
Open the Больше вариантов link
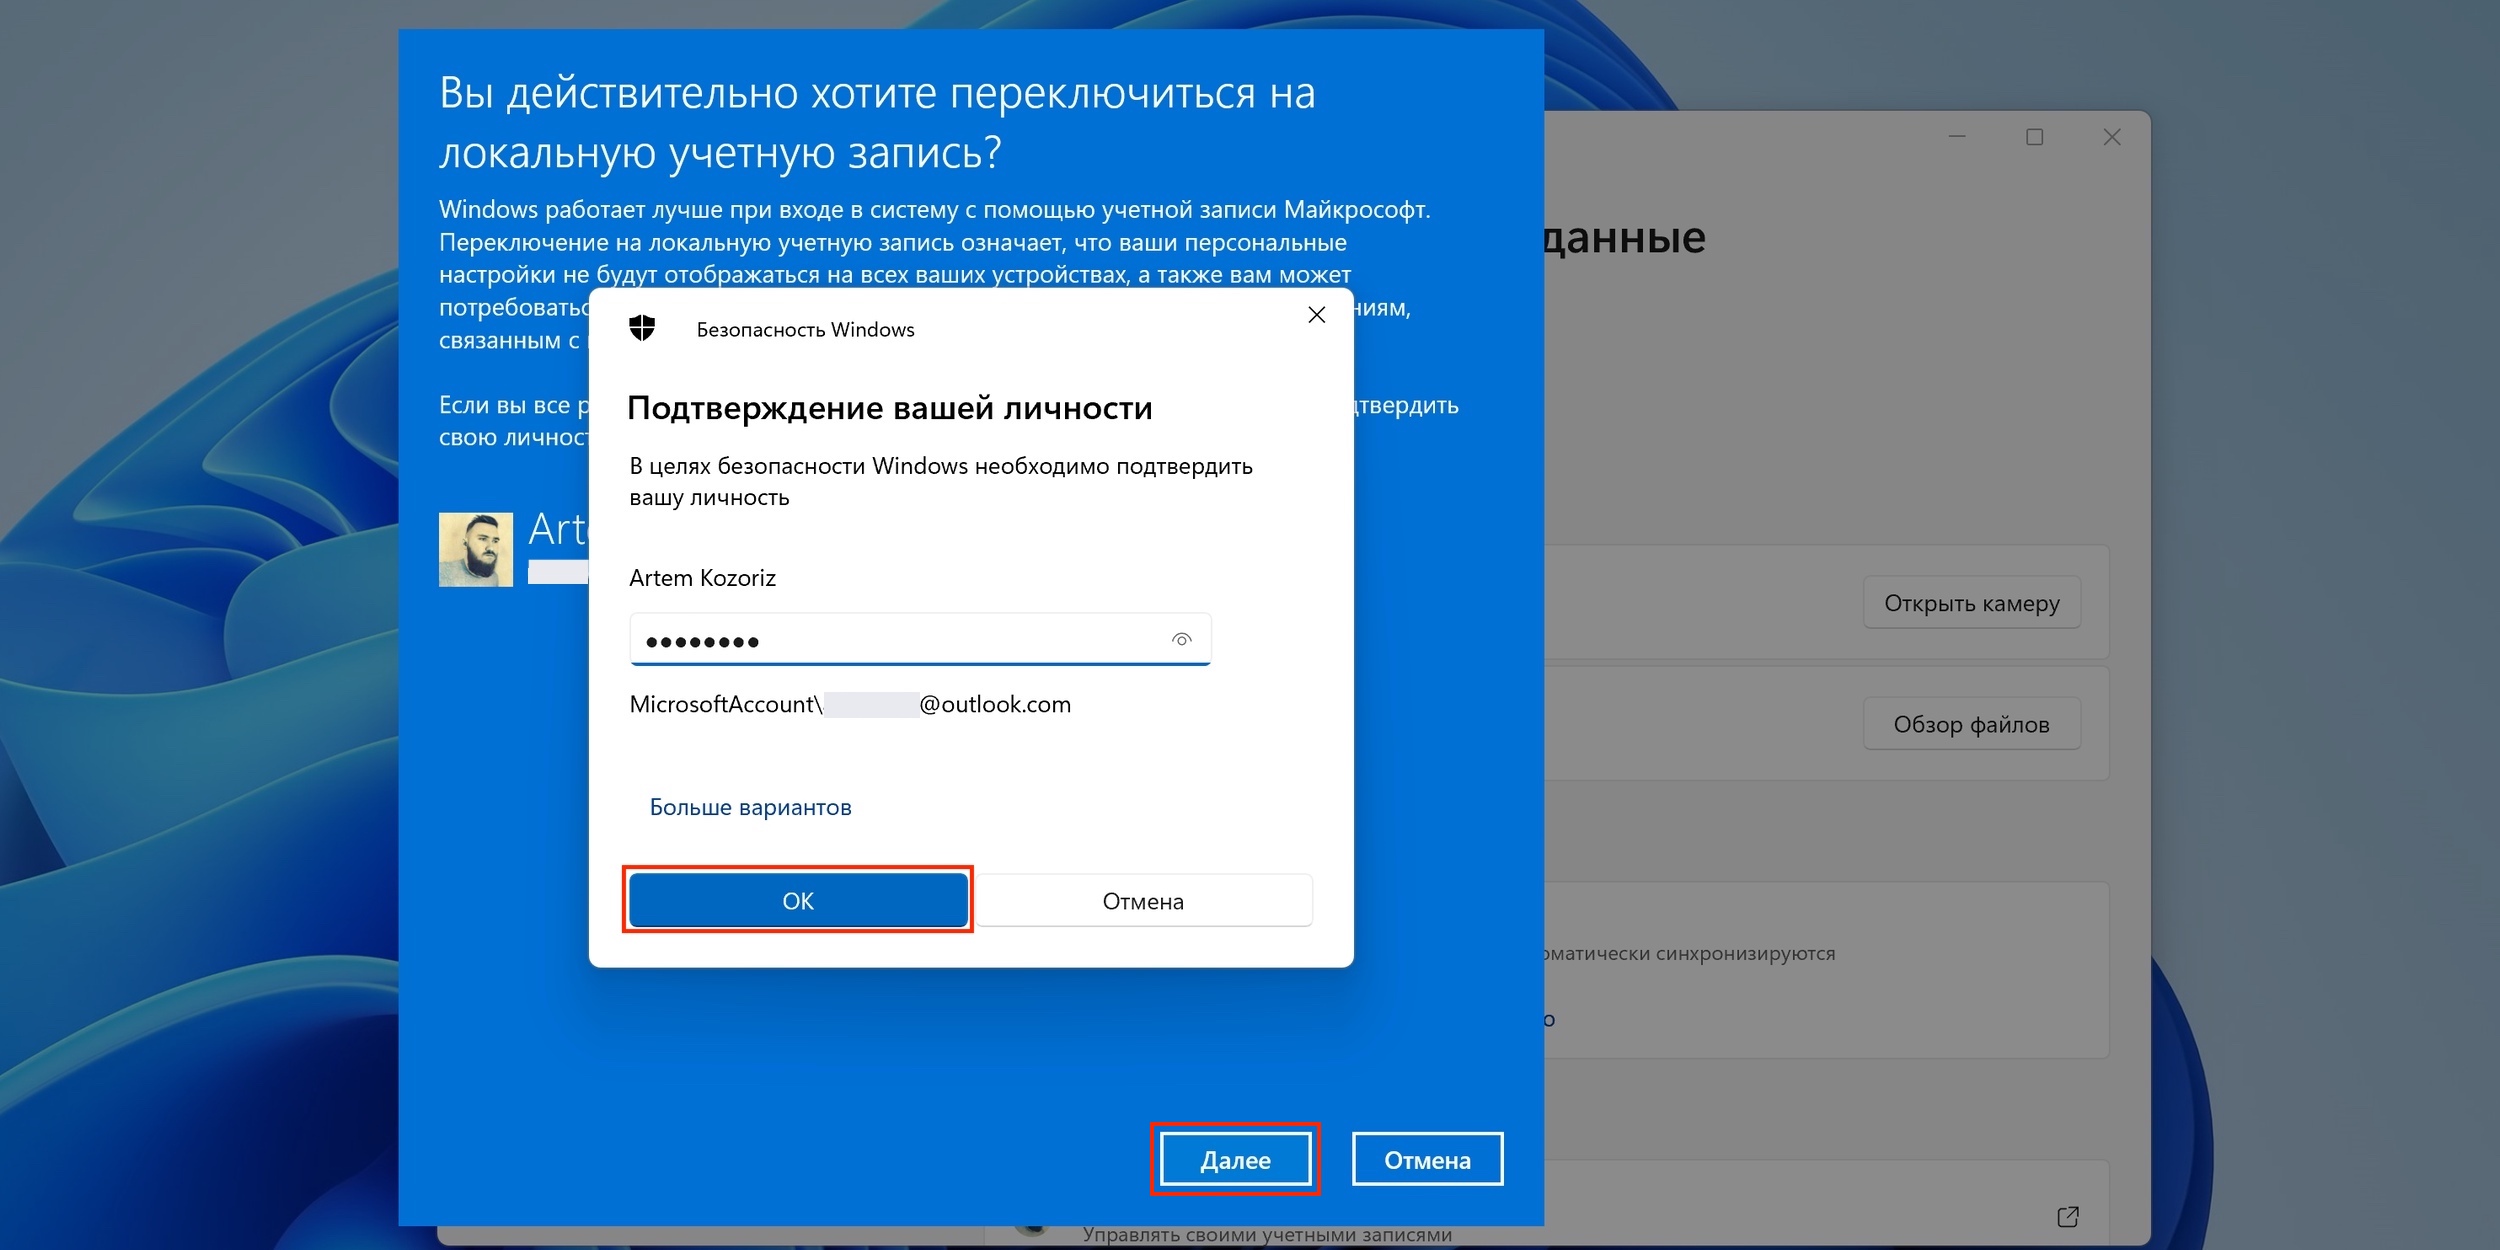tap(751, 807)
